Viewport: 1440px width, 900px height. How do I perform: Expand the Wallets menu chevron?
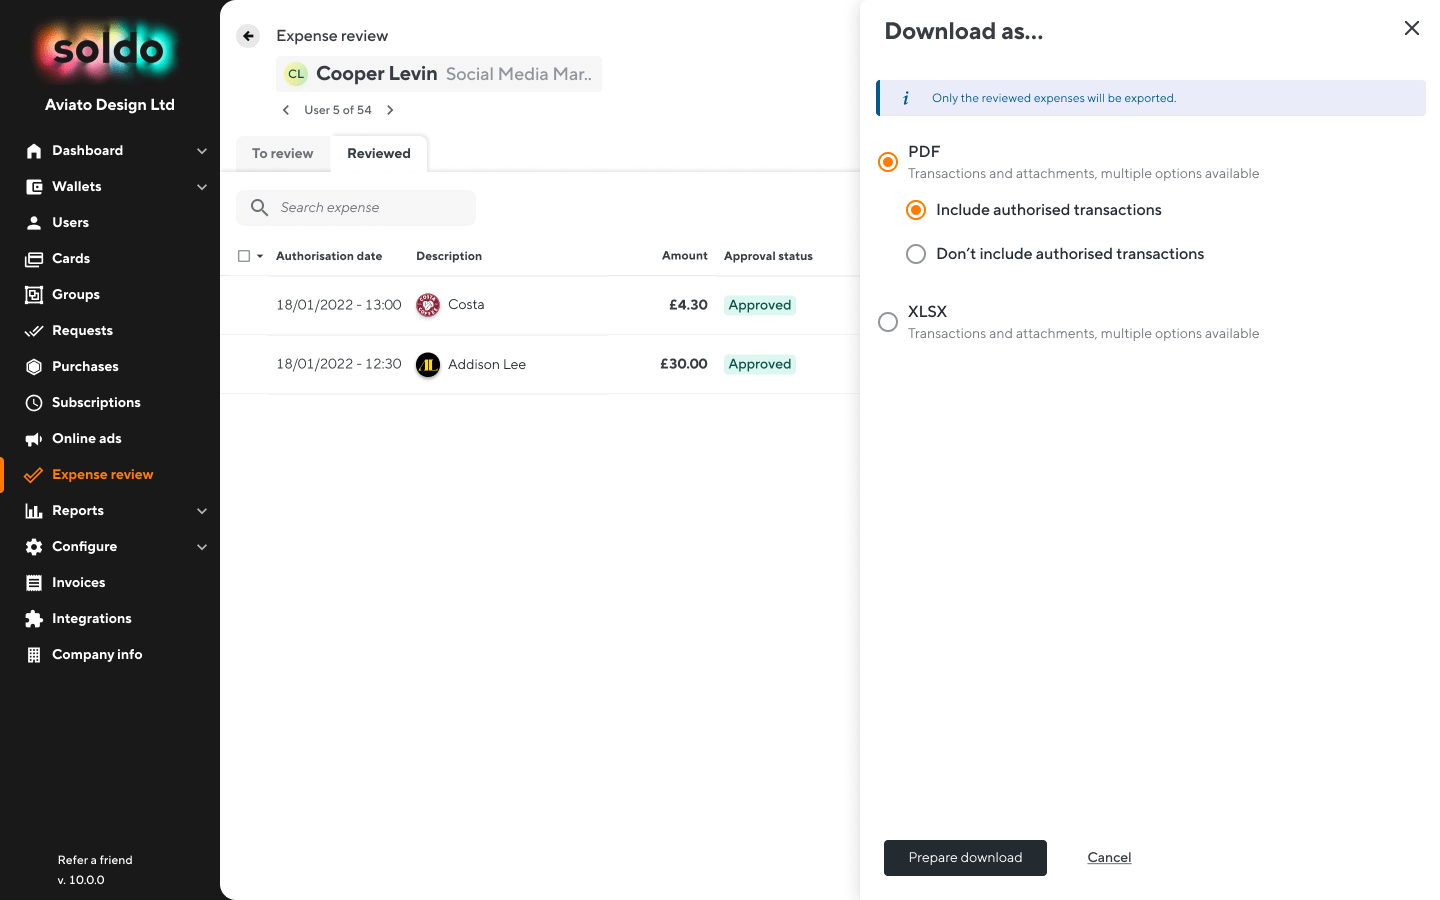pos(202,187)
